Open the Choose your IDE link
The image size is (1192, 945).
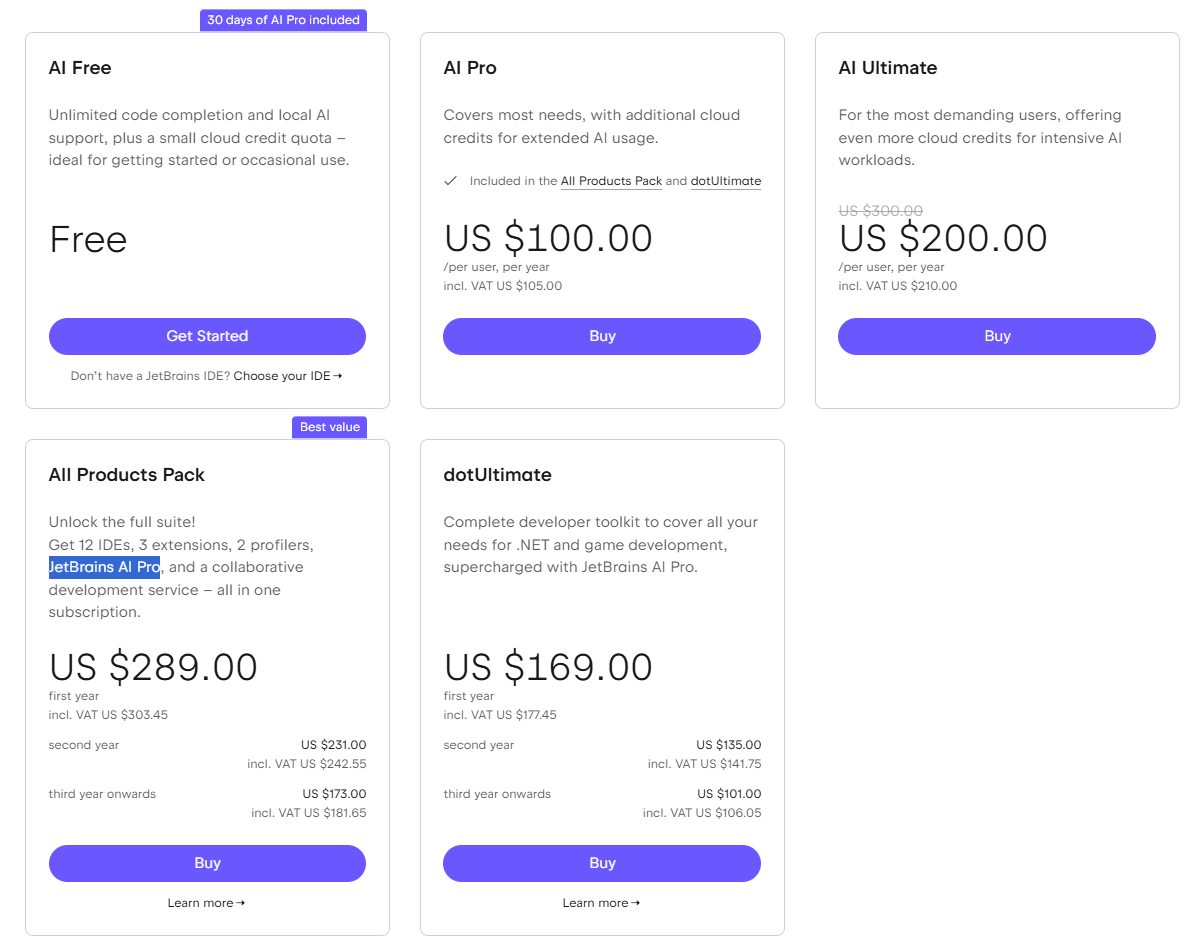288,376
